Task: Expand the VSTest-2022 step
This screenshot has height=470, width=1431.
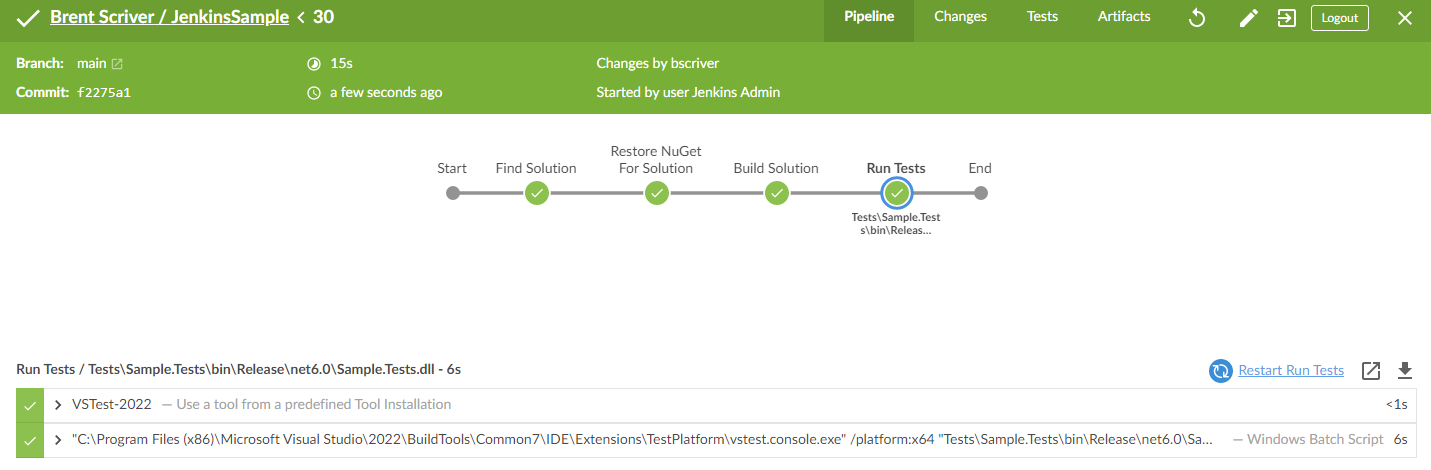Action: 58,405
